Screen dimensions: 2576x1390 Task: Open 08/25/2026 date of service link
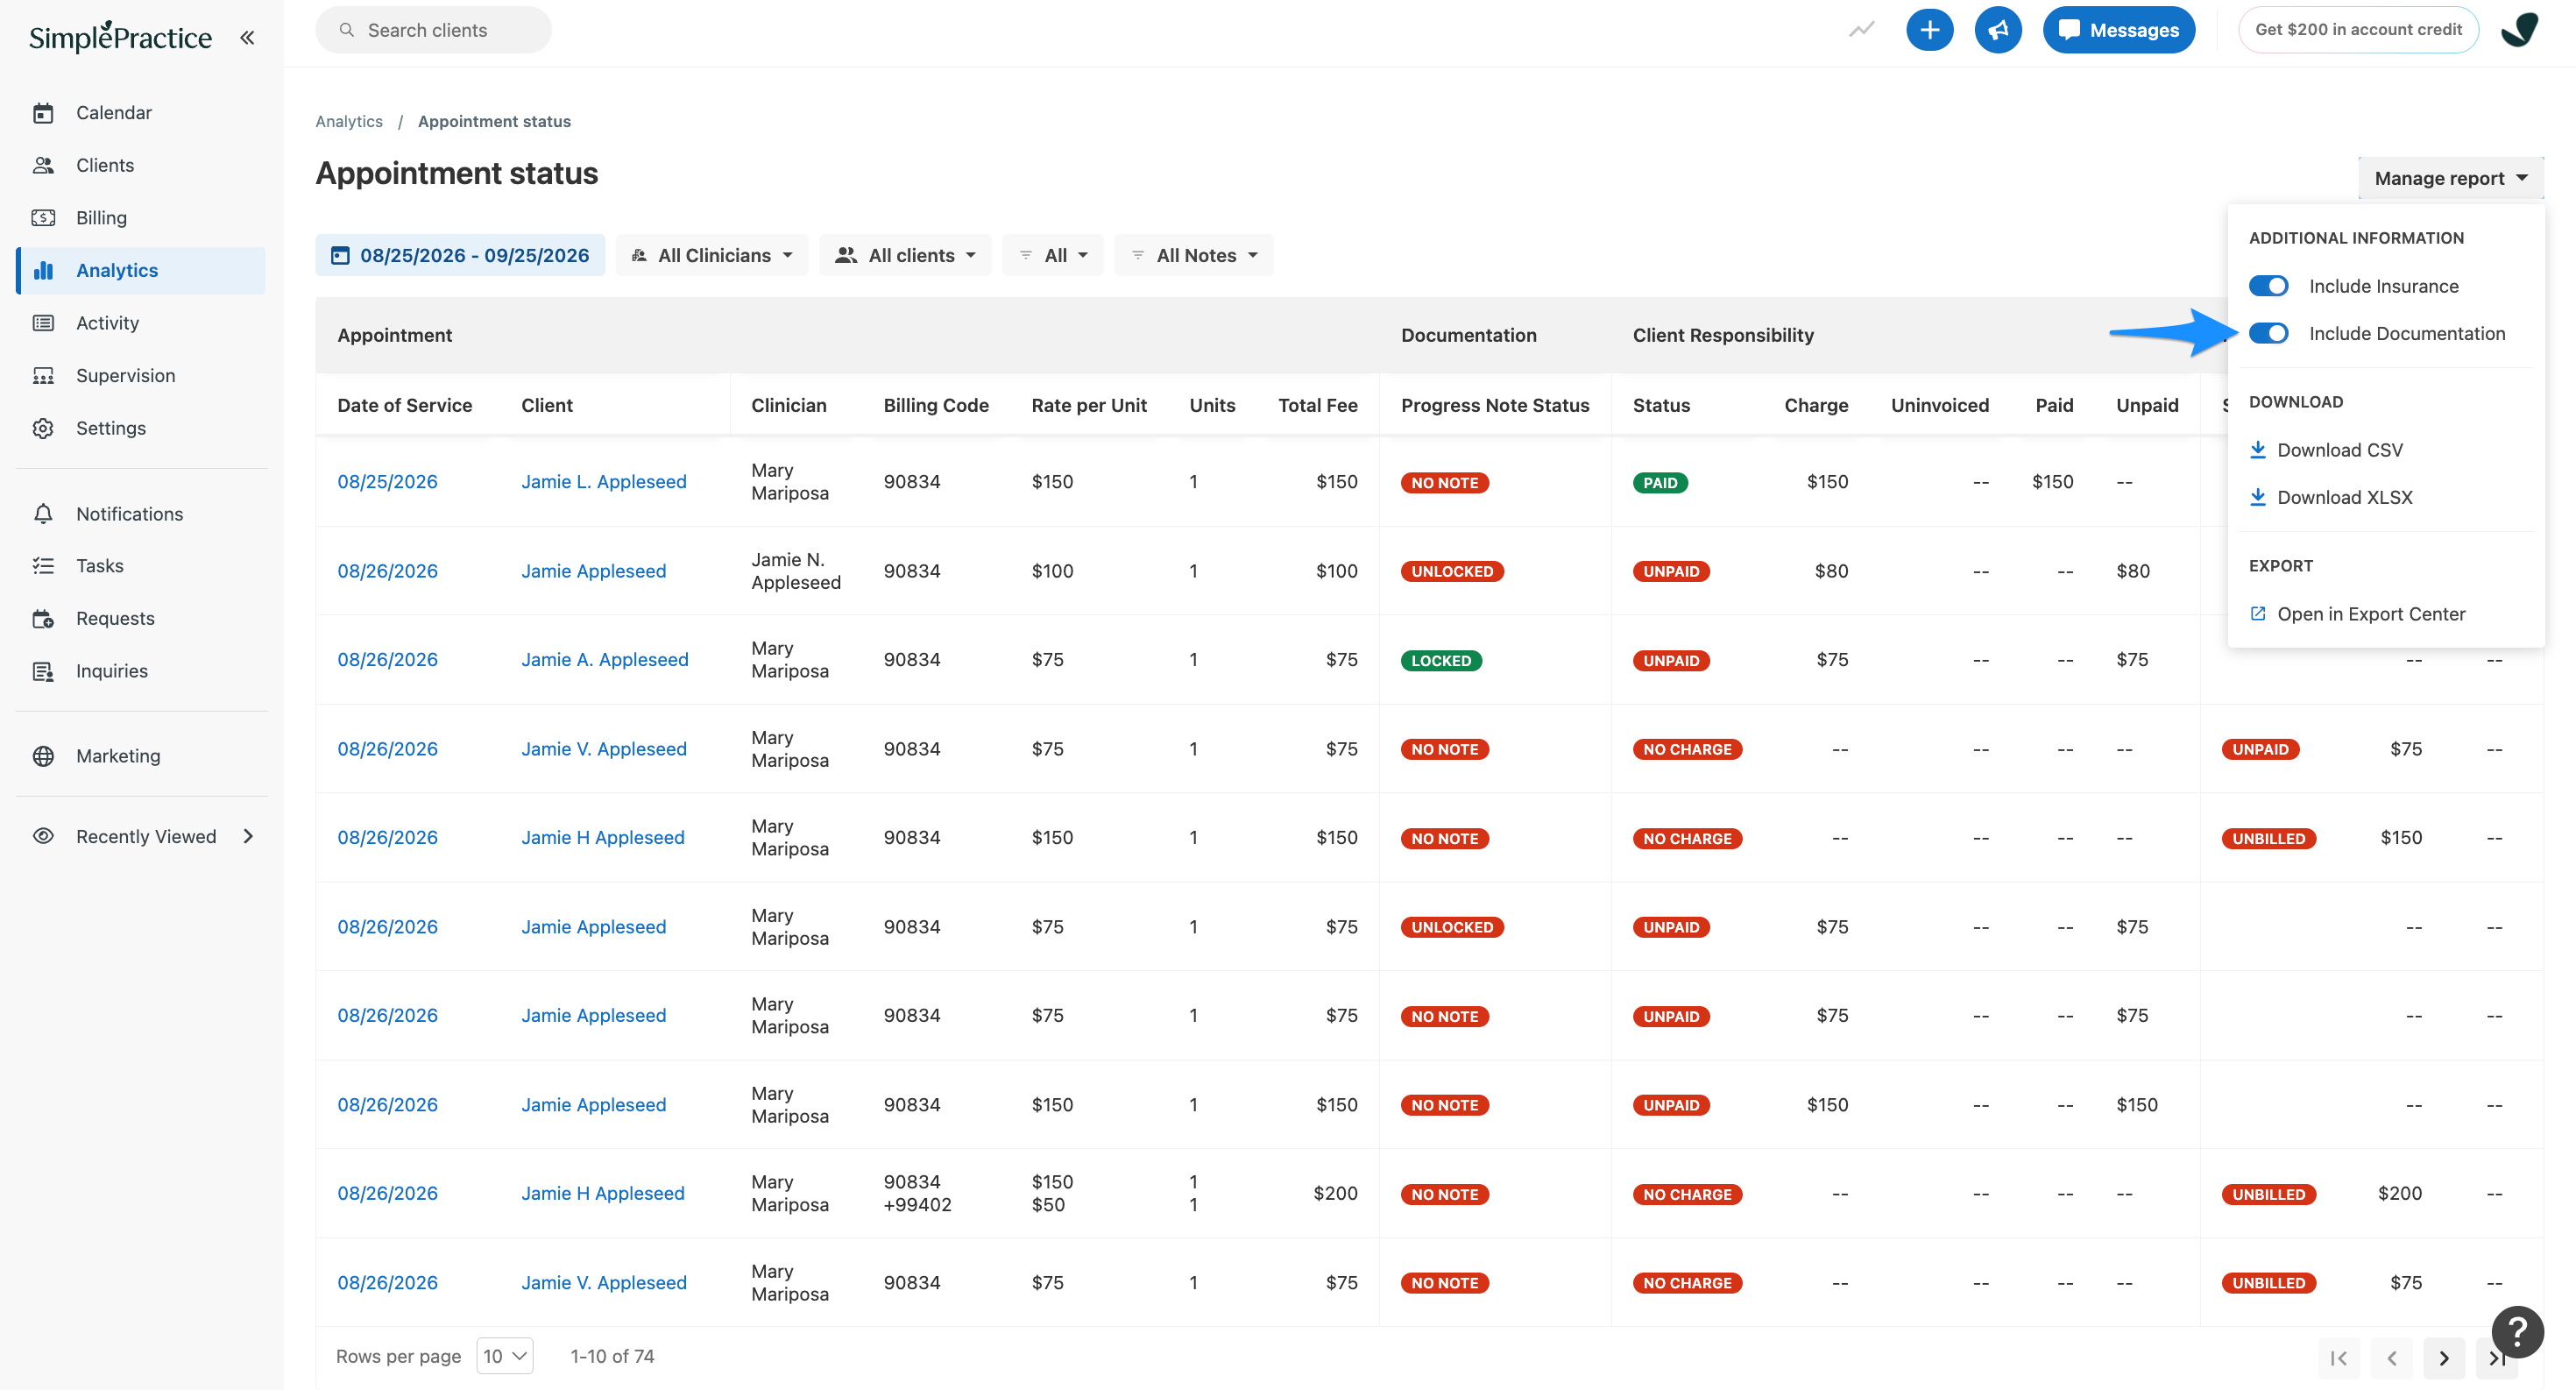pyautogui.click(x=387, y=482)
